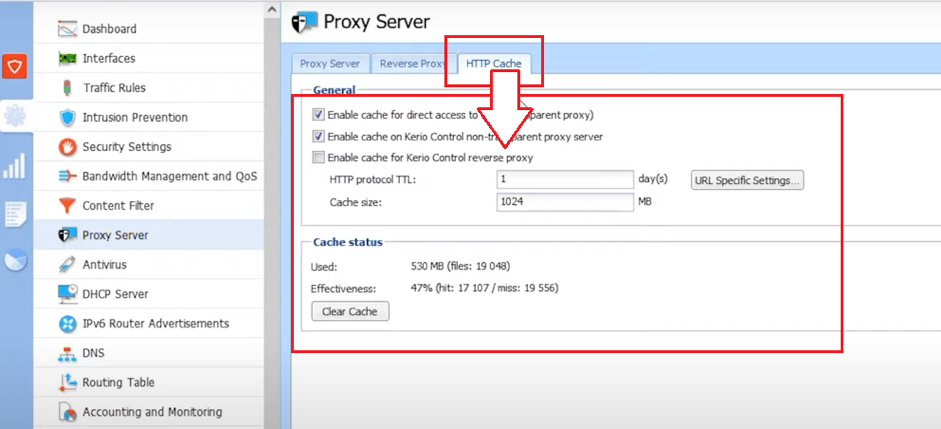The width and height of the screenshot is (941, 429).
Task: Open the pie chart icon in left strip
Action: pyautogui.click(x=15, y=260)
